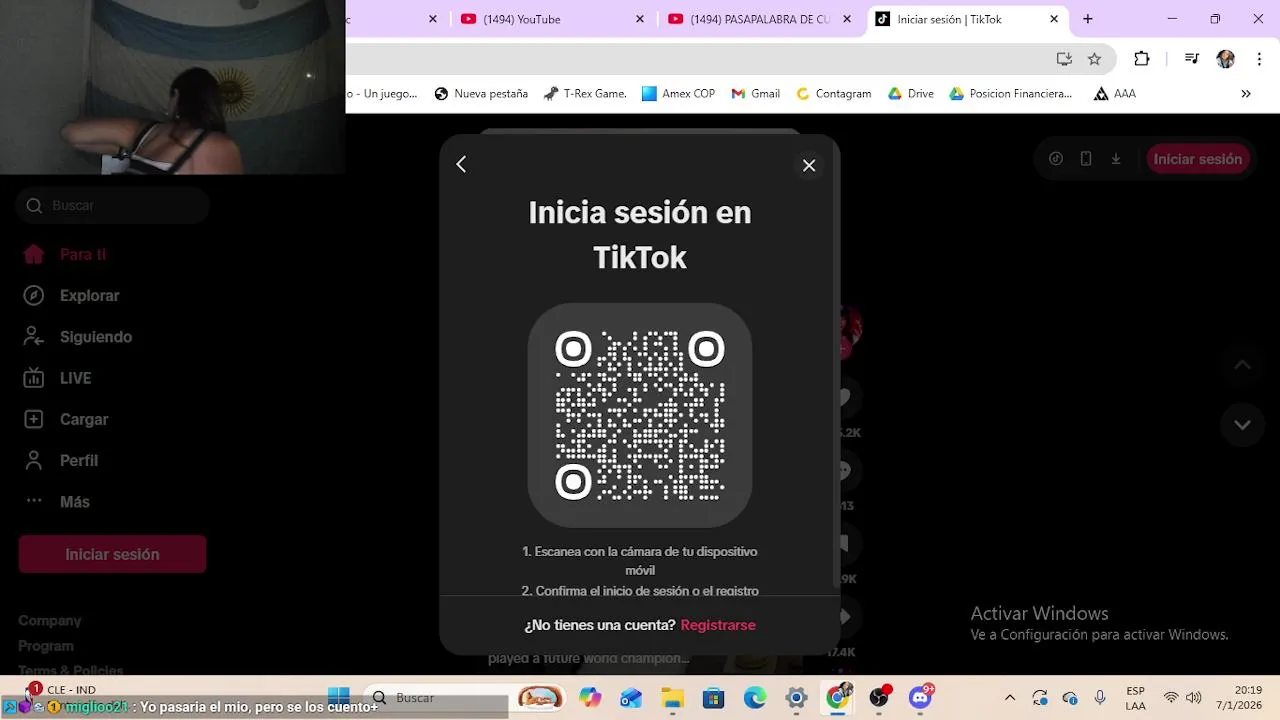Open the Posicion Financiera bookmark
Viewport: 1280px width, 720px height.
(x=1010, y=93)
